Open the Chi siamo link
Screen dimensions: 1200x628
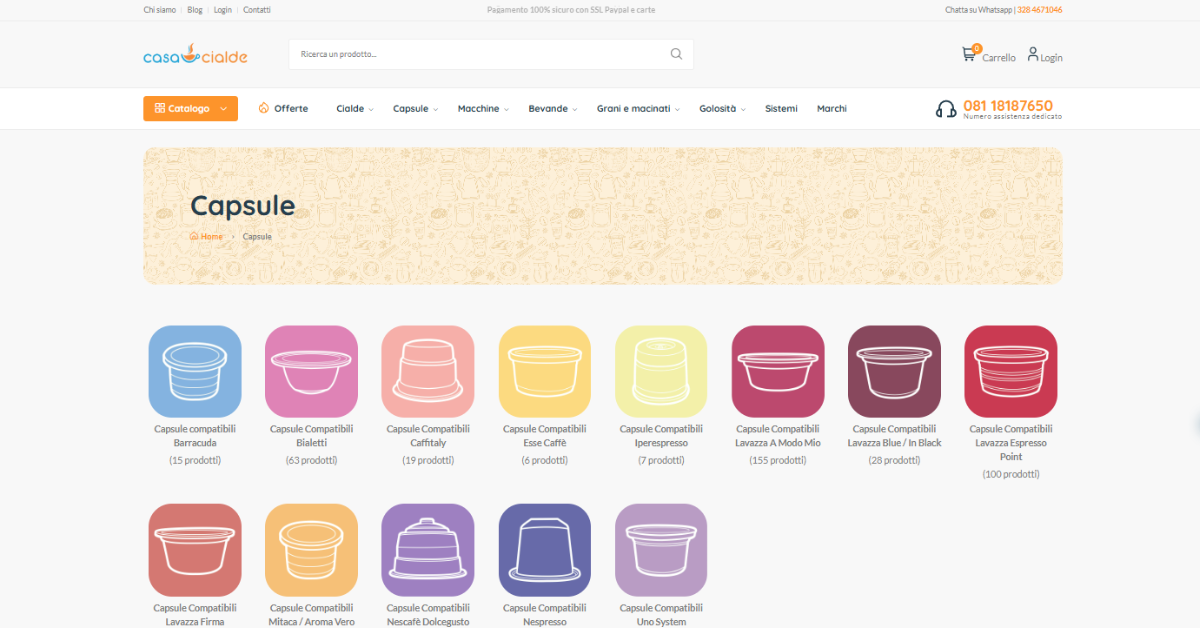pos(159,10)
